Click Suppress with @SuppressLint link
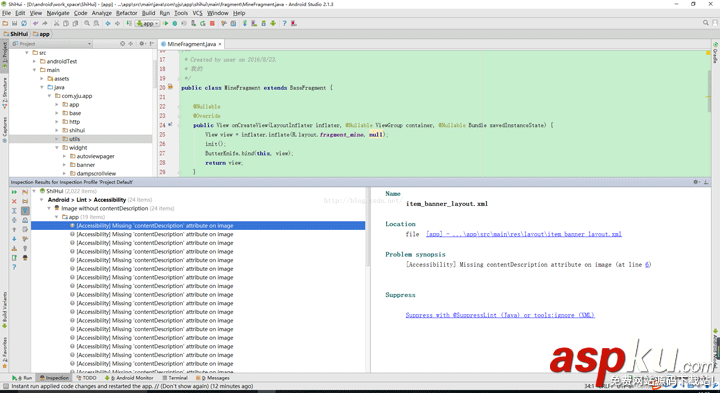This screenshot has width=720, height=393. 500,315
